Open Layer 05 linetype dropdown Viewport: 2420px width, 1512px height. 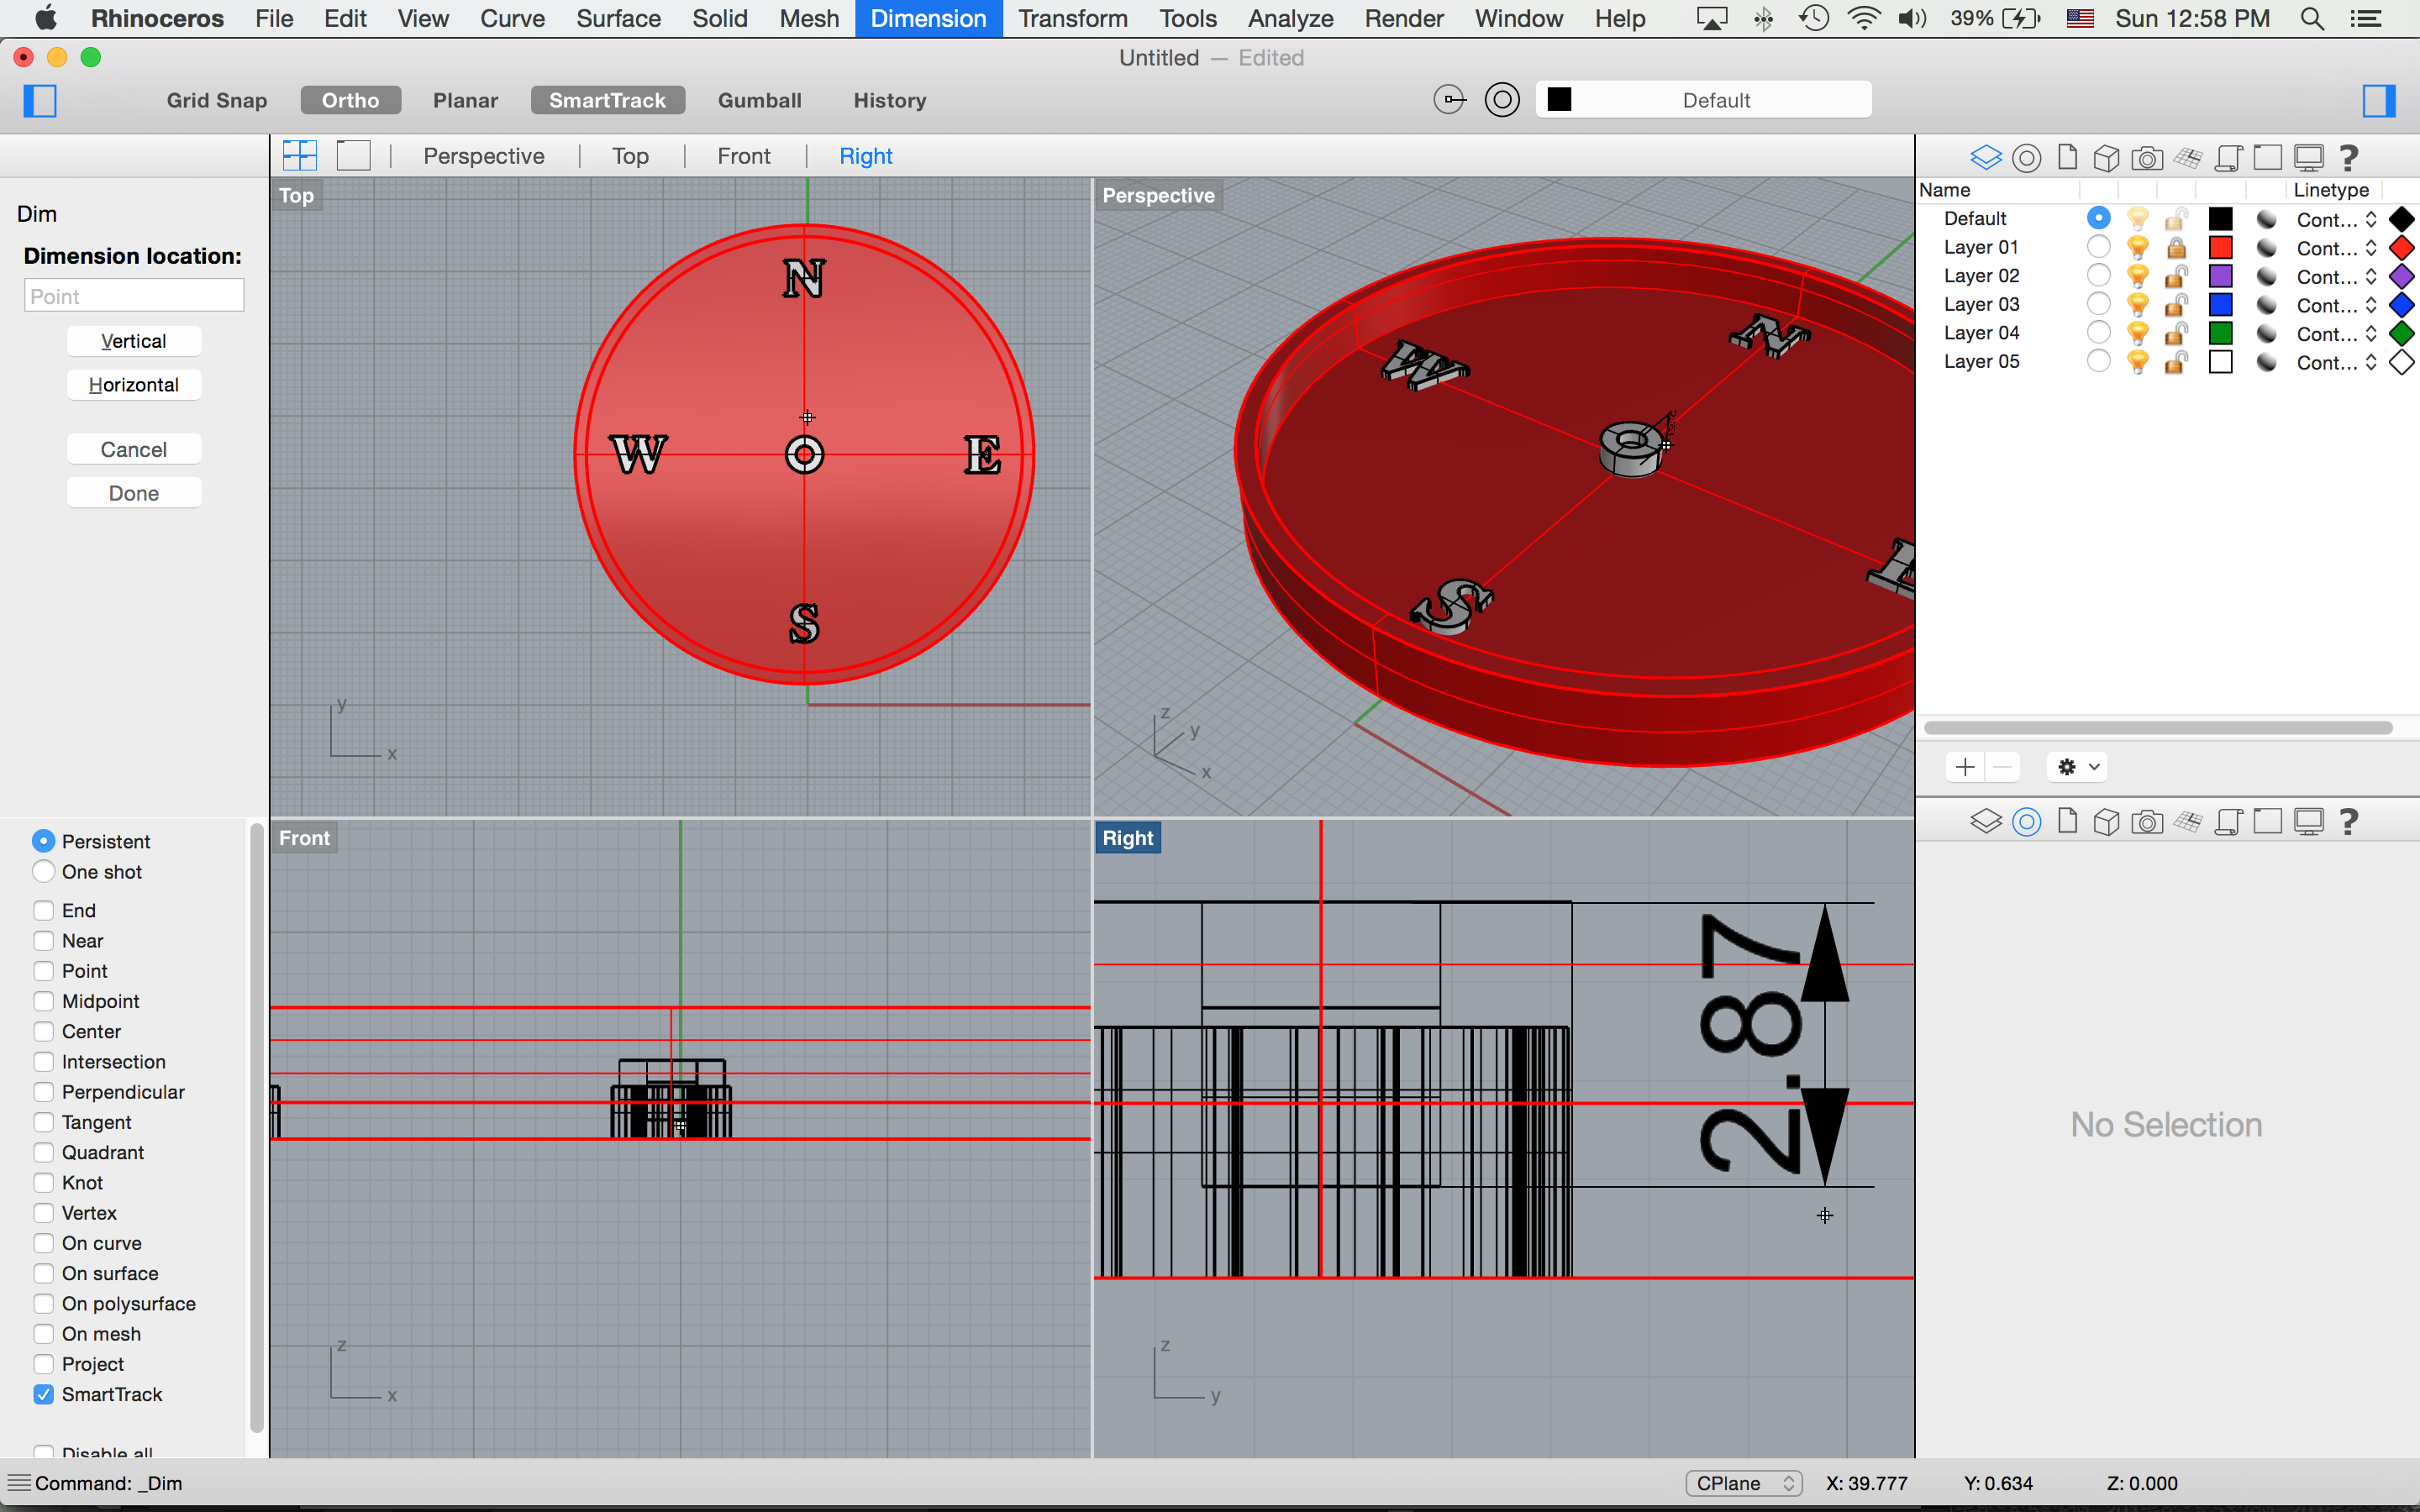(x=2336, y=363)
